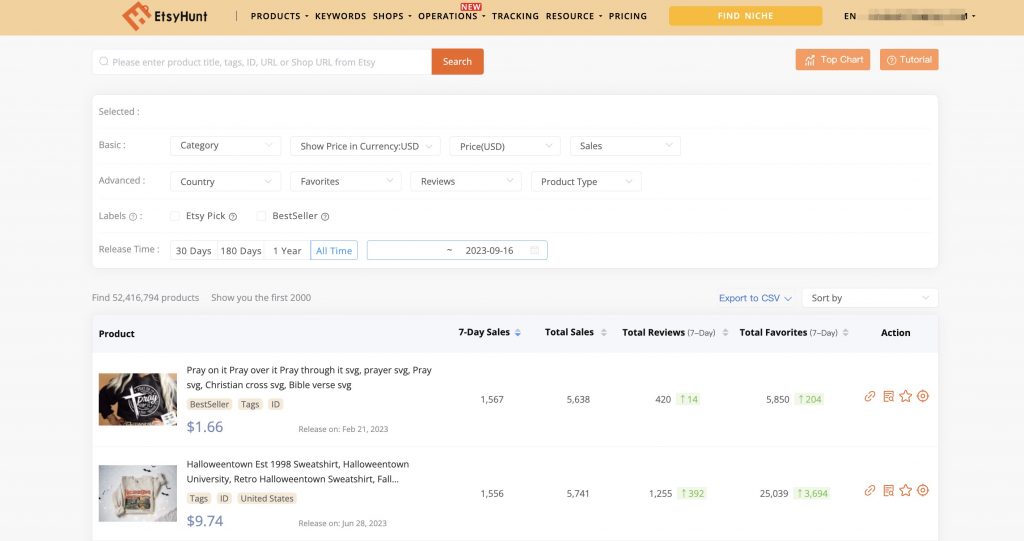Select 180 Days release time
This screenshot has height=541, width=1024.
click(240, 250)
